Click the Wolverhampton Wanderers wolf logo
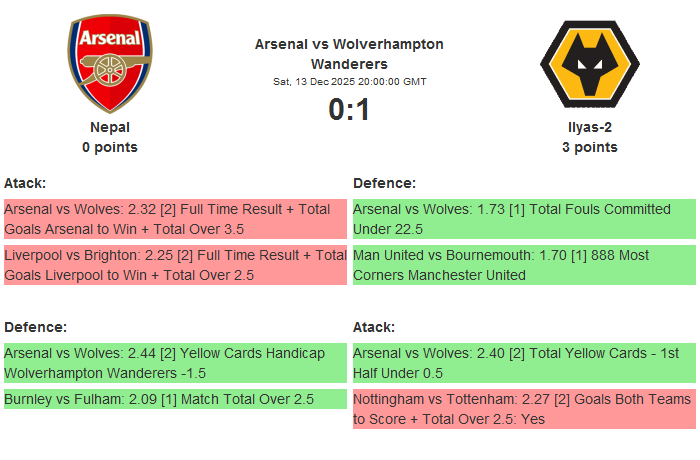The image size is (700, 460). [589, 65]
